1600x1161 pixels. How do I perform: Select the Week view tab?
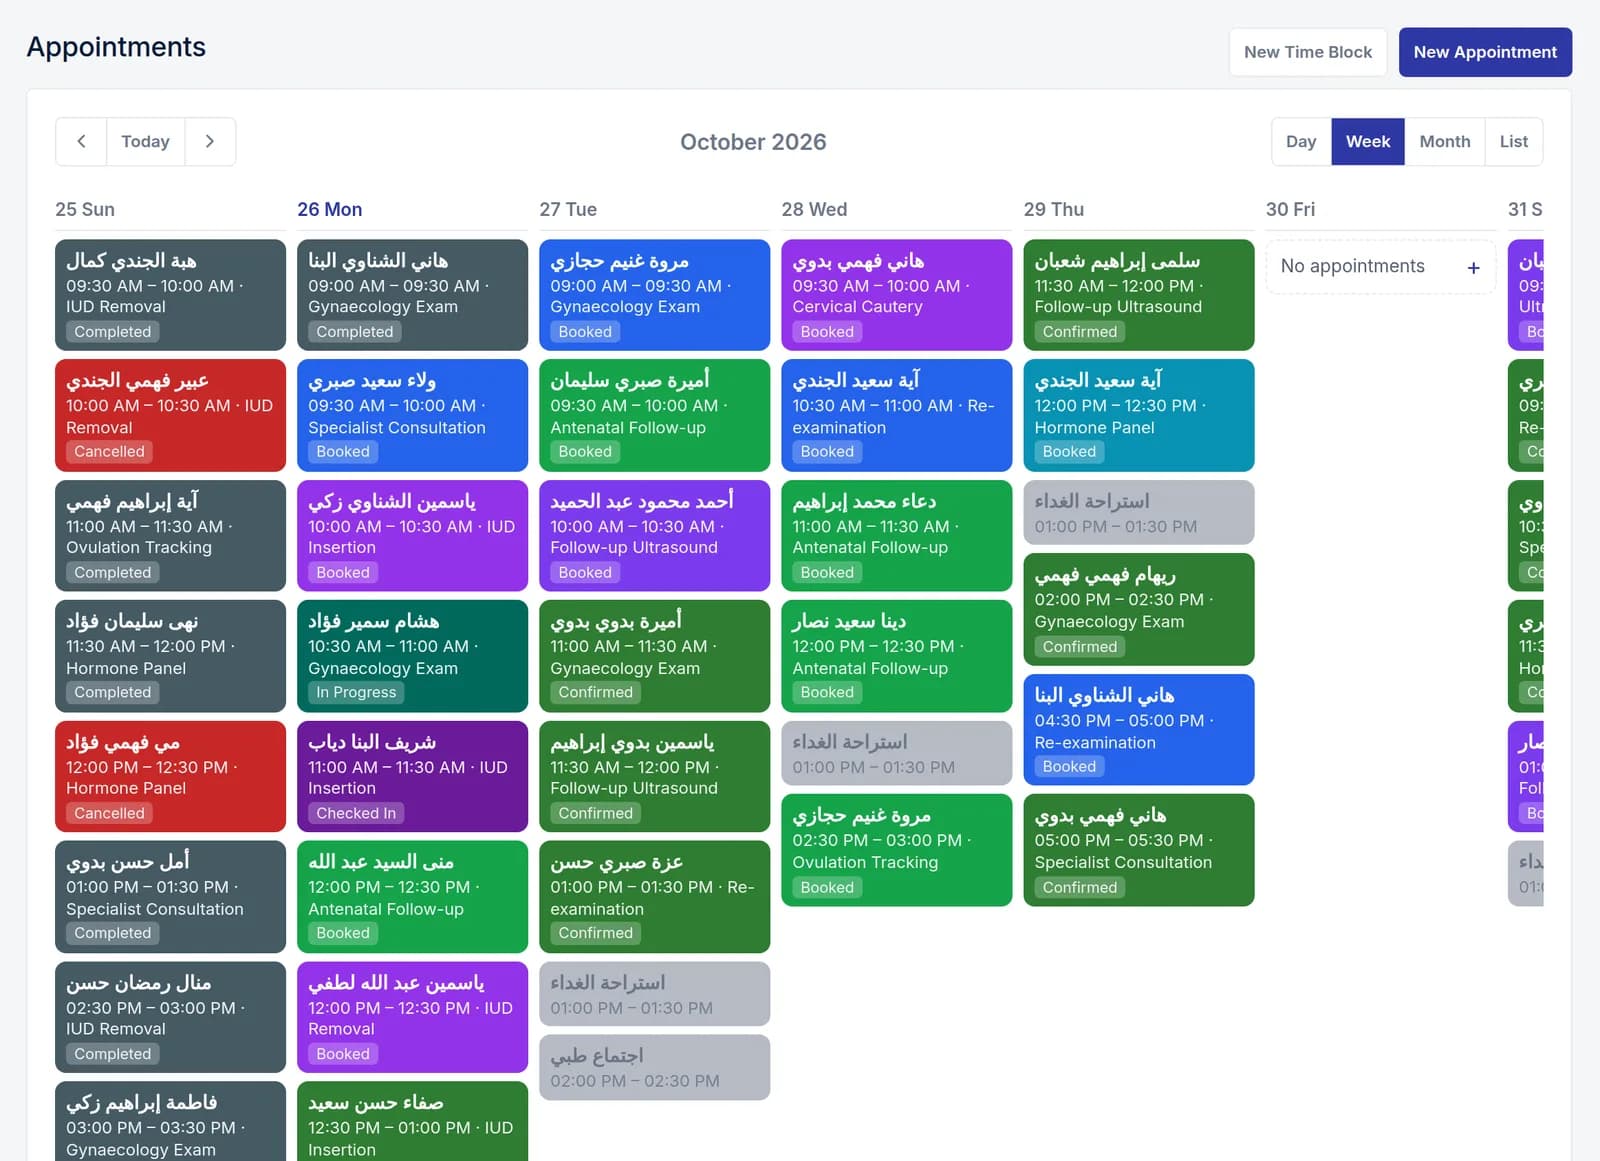(1368, 142)
